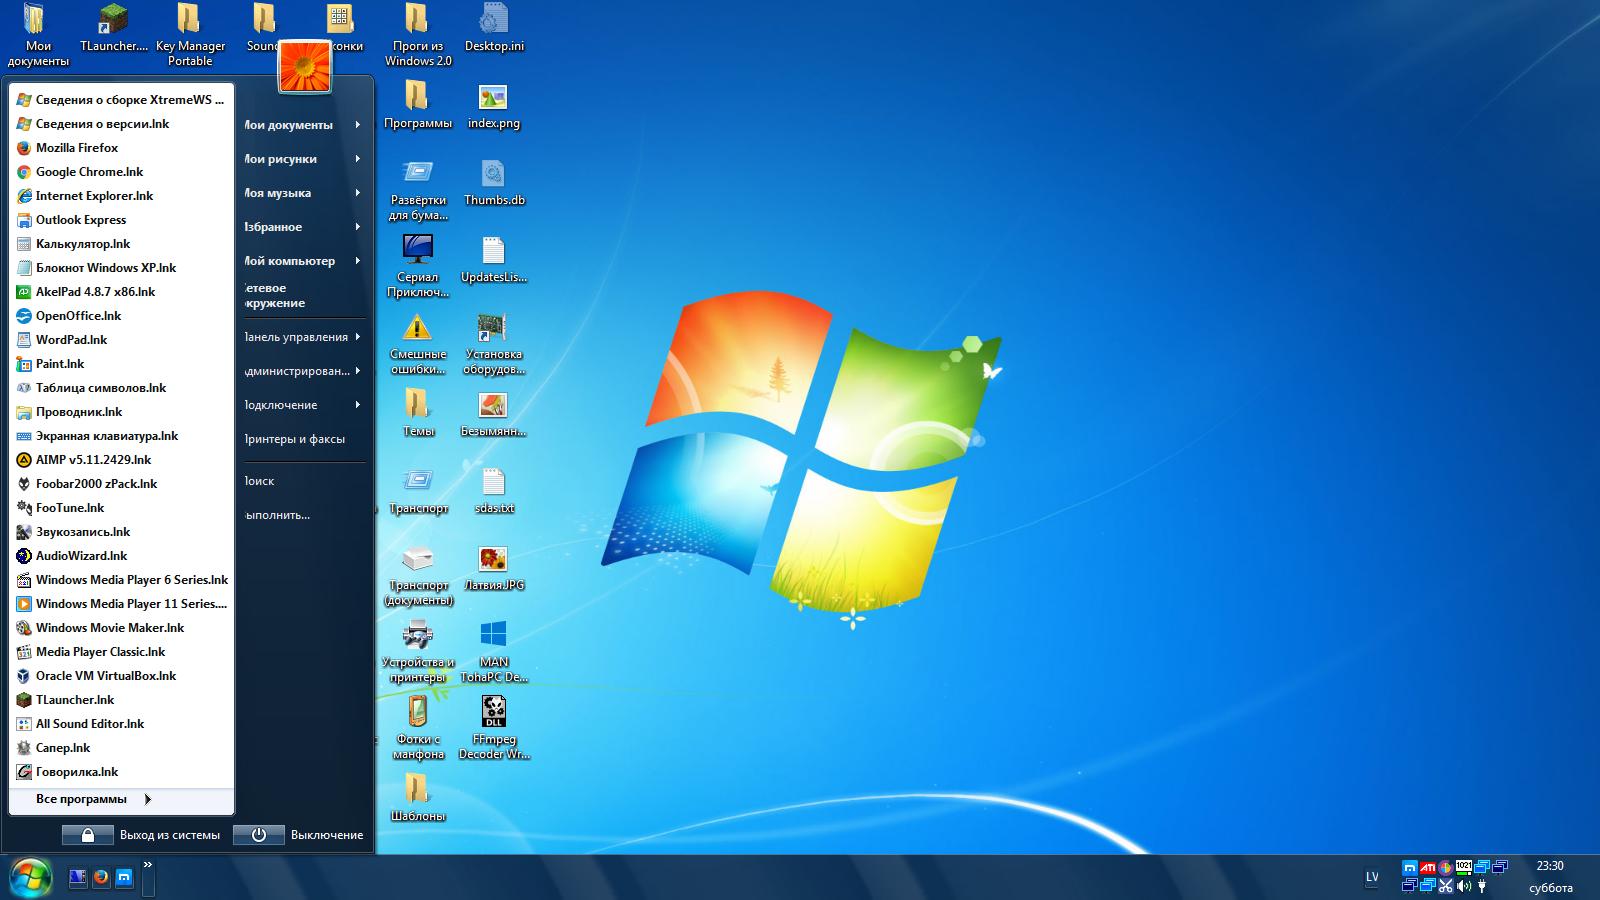Viewport: 1600px width, 900px height.
Task: Click the 23:30 taskbar clock
Action: (1550, 866)
